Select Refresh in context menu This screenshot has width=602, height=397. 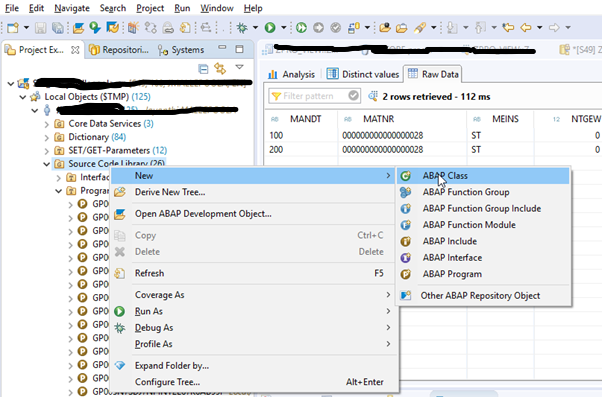pos(254,273)
